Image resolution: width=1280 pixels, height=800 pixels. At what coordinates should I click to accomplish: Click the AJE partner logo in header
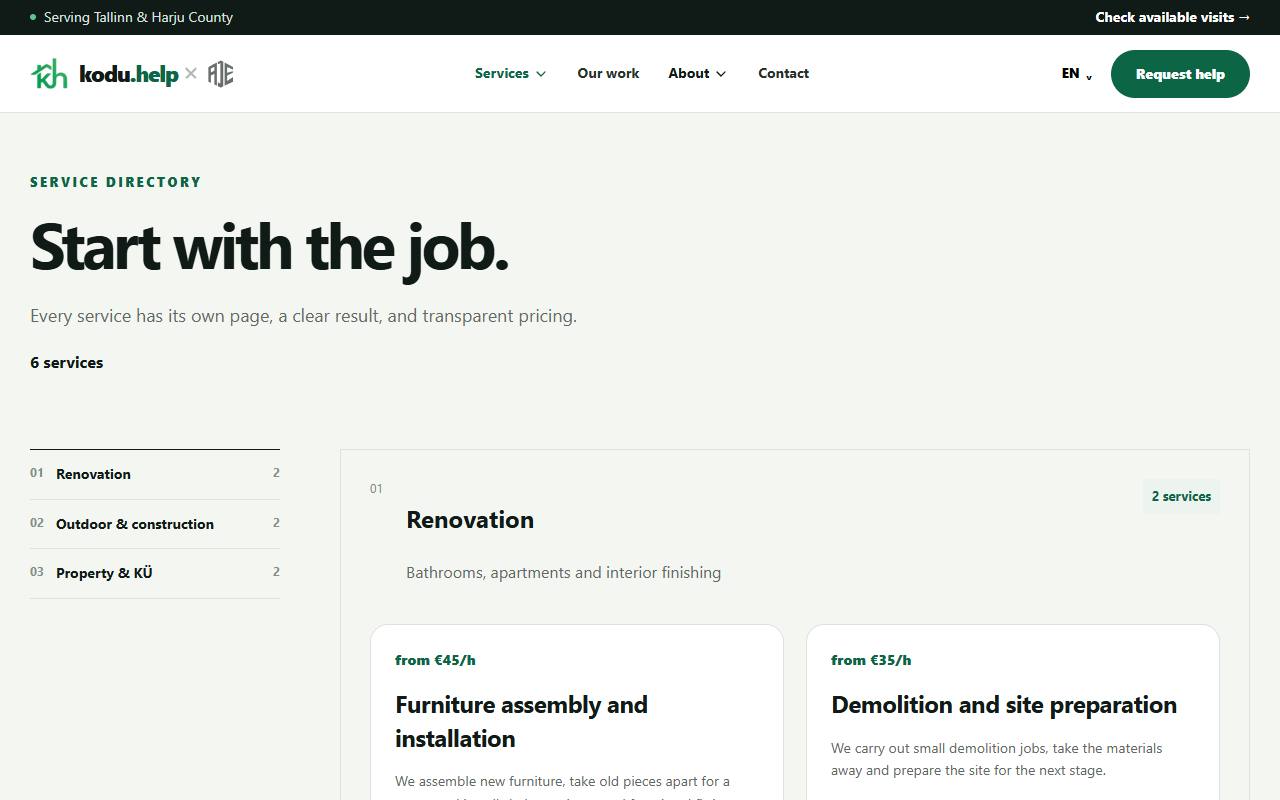(221, 74)
